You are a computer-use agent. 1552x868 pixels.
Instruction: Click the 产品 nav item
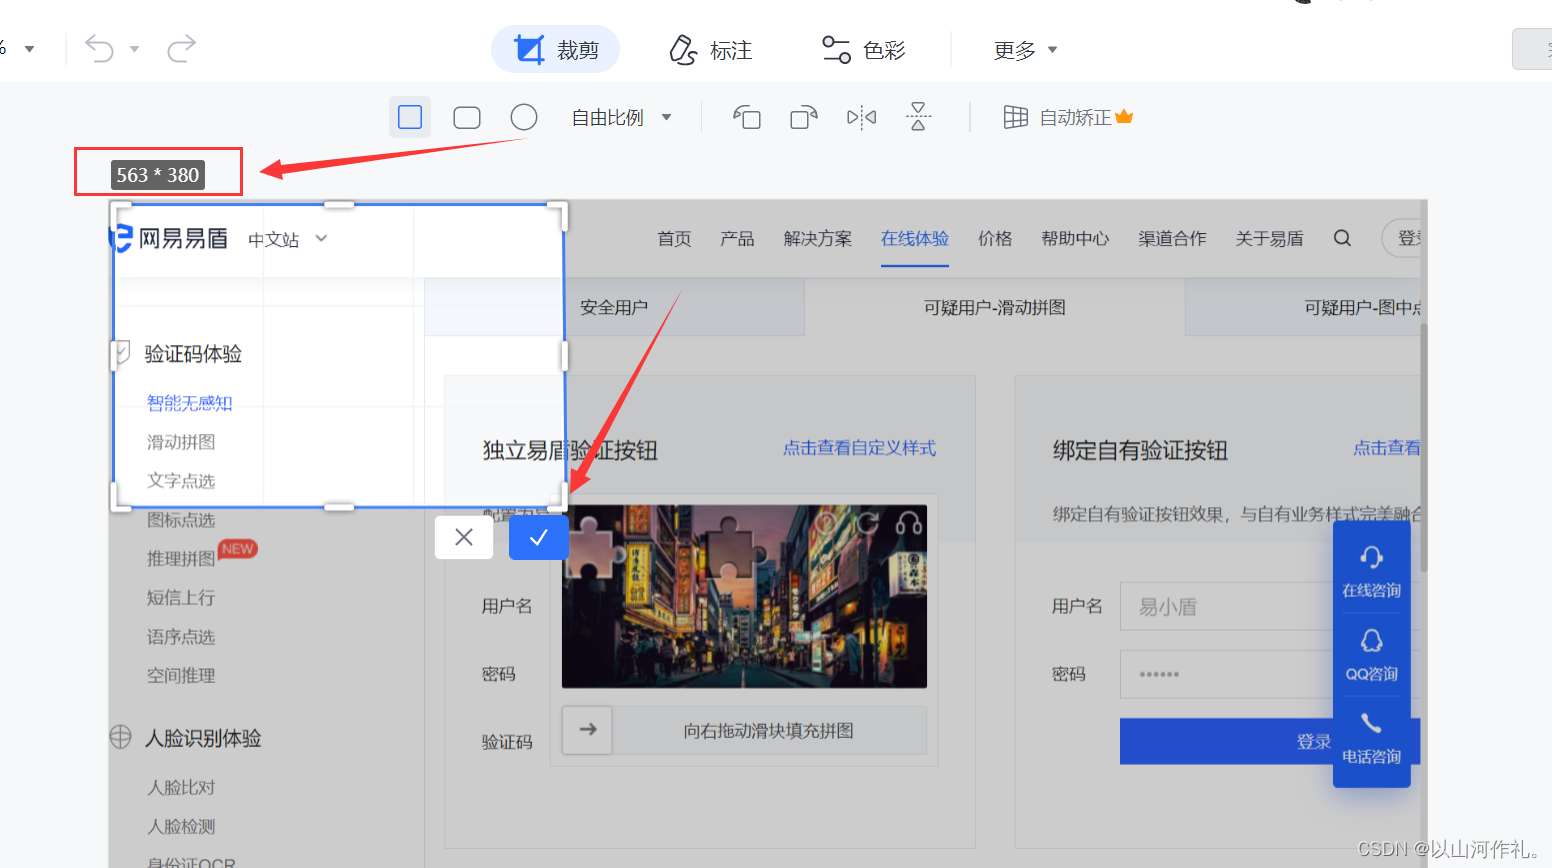click(x=737, y=239)
